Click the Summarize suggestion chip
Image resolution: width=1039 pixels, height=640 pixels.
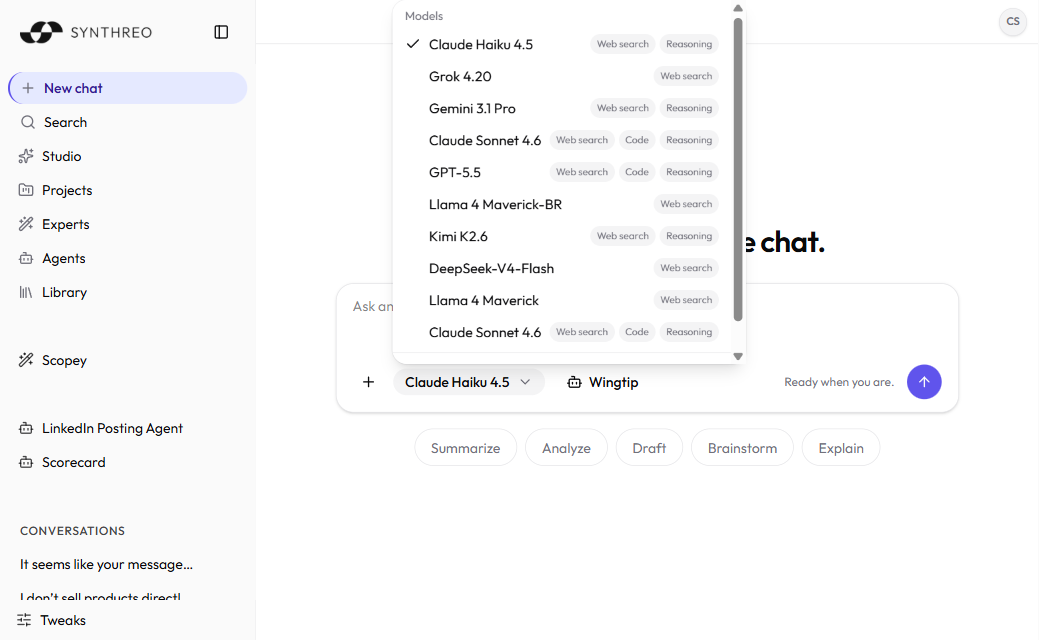[x=465, y=448]
